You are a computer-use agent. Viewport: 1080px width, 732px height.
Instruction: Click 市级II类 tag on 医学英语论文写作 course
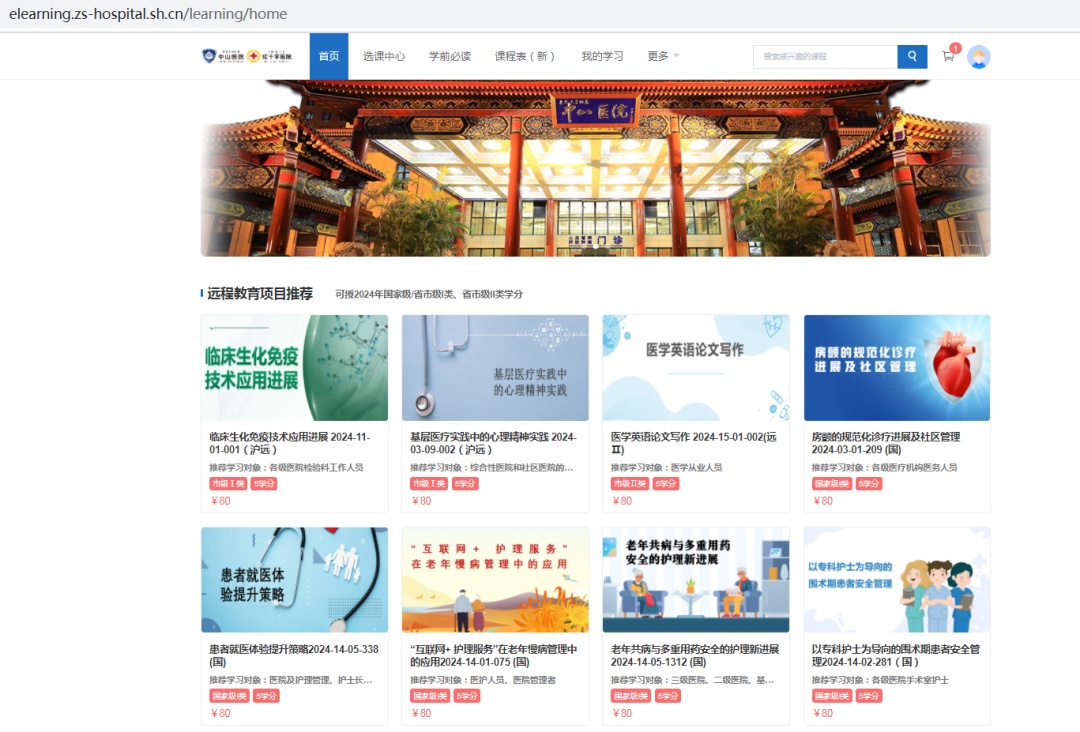tap(630, 483)
